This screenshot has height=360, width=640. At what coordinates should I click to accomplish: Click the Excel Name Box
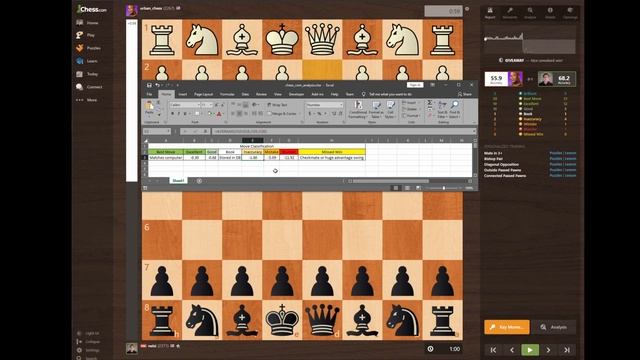pyautogui.click(x=156, y=131)
